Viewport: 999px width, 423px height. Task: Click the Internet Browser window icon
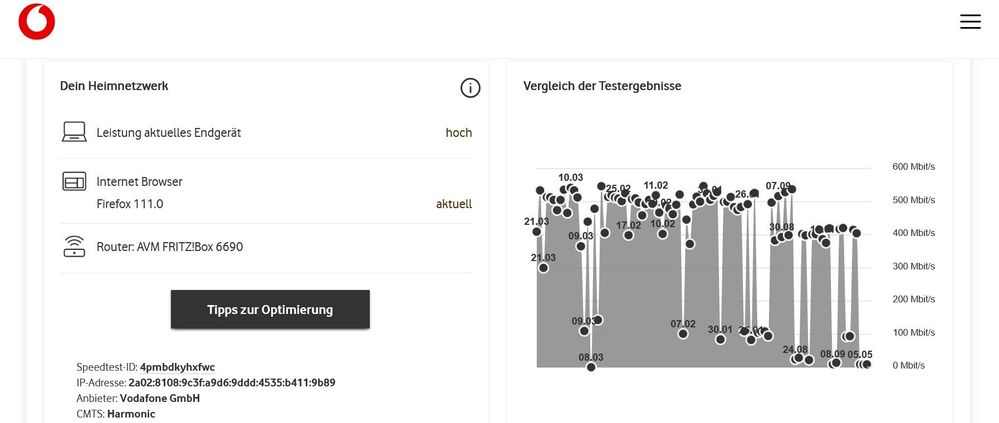pyautogui.click(x=75, y=182)
